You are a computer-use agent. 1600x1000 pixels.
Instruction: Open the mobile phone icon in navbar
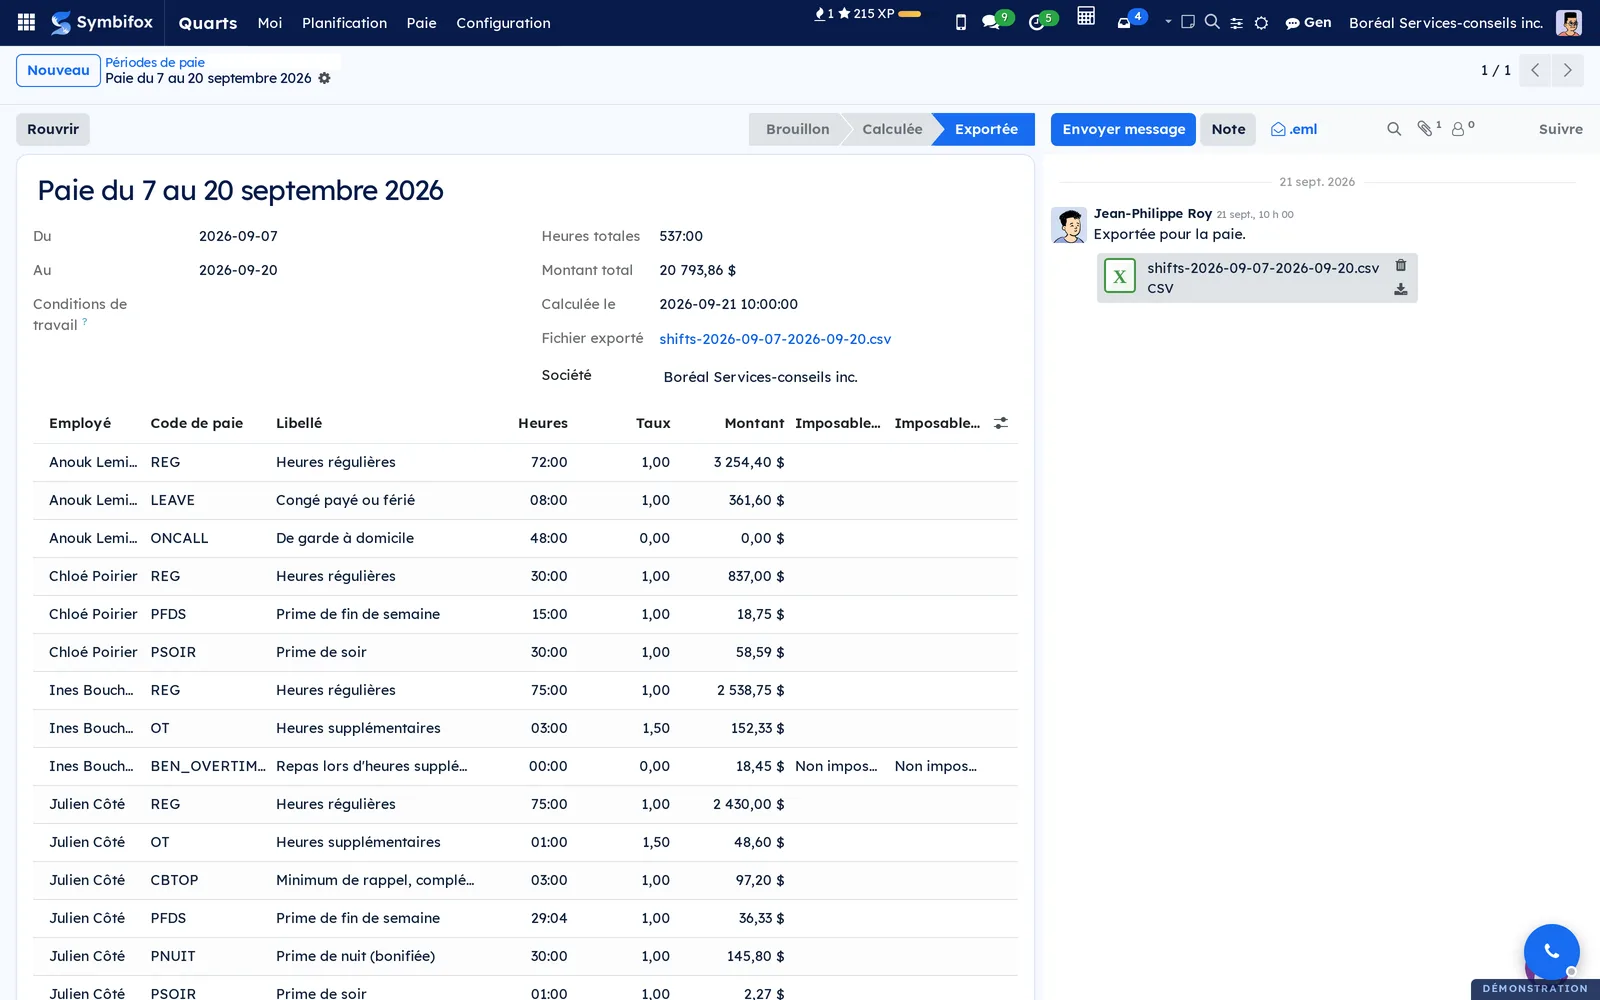961,22
